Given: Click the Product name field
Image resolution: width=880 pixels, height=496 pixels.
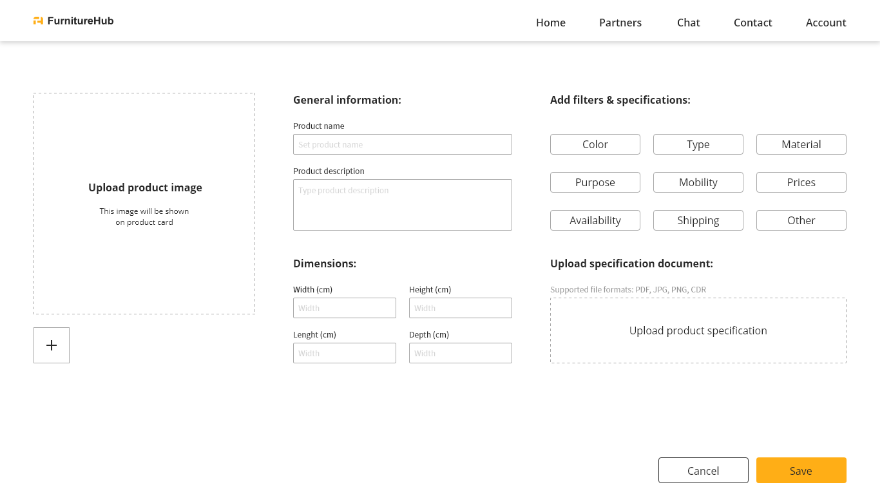Looking at the screenshot, I should click(x=402, y=145).
